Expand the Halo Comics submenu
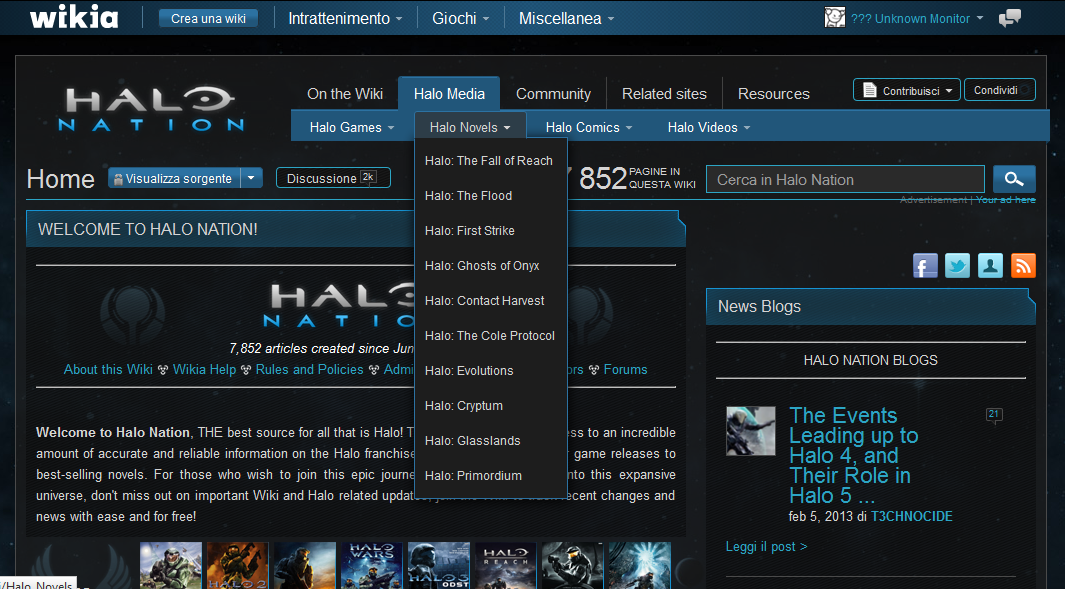The width and height of the screenshot is (1065, 589). pos(589,127)
